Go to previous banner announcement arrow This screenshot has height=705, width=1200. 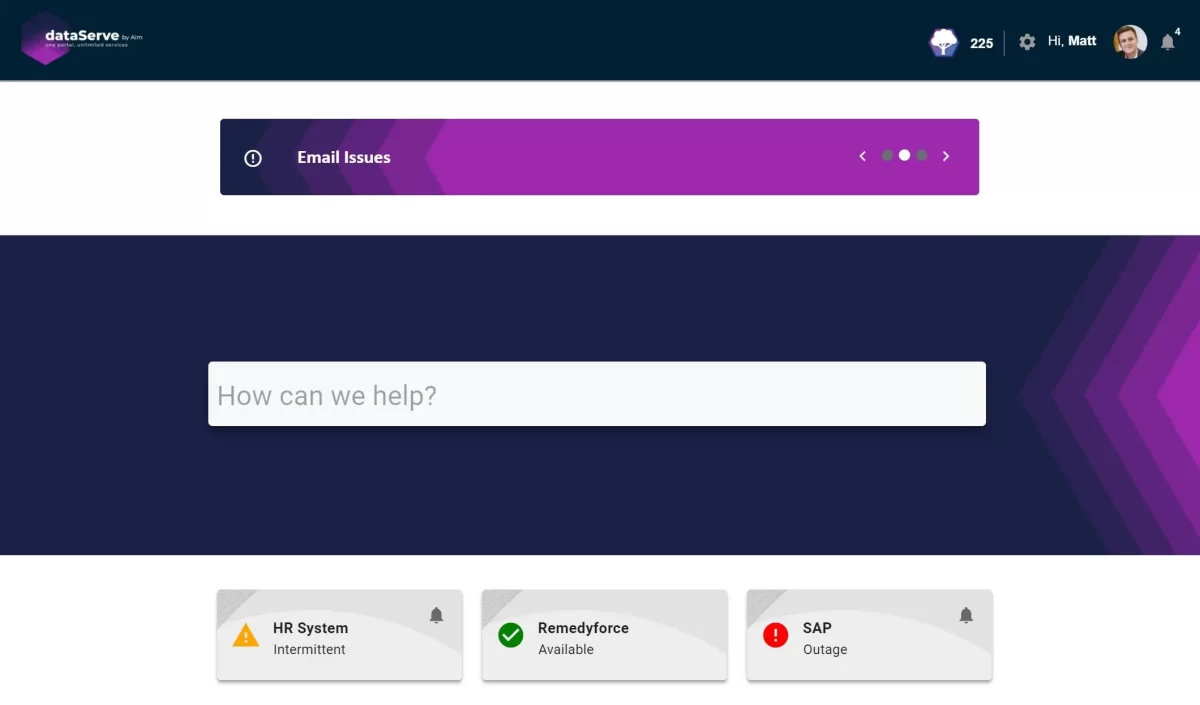863,156
